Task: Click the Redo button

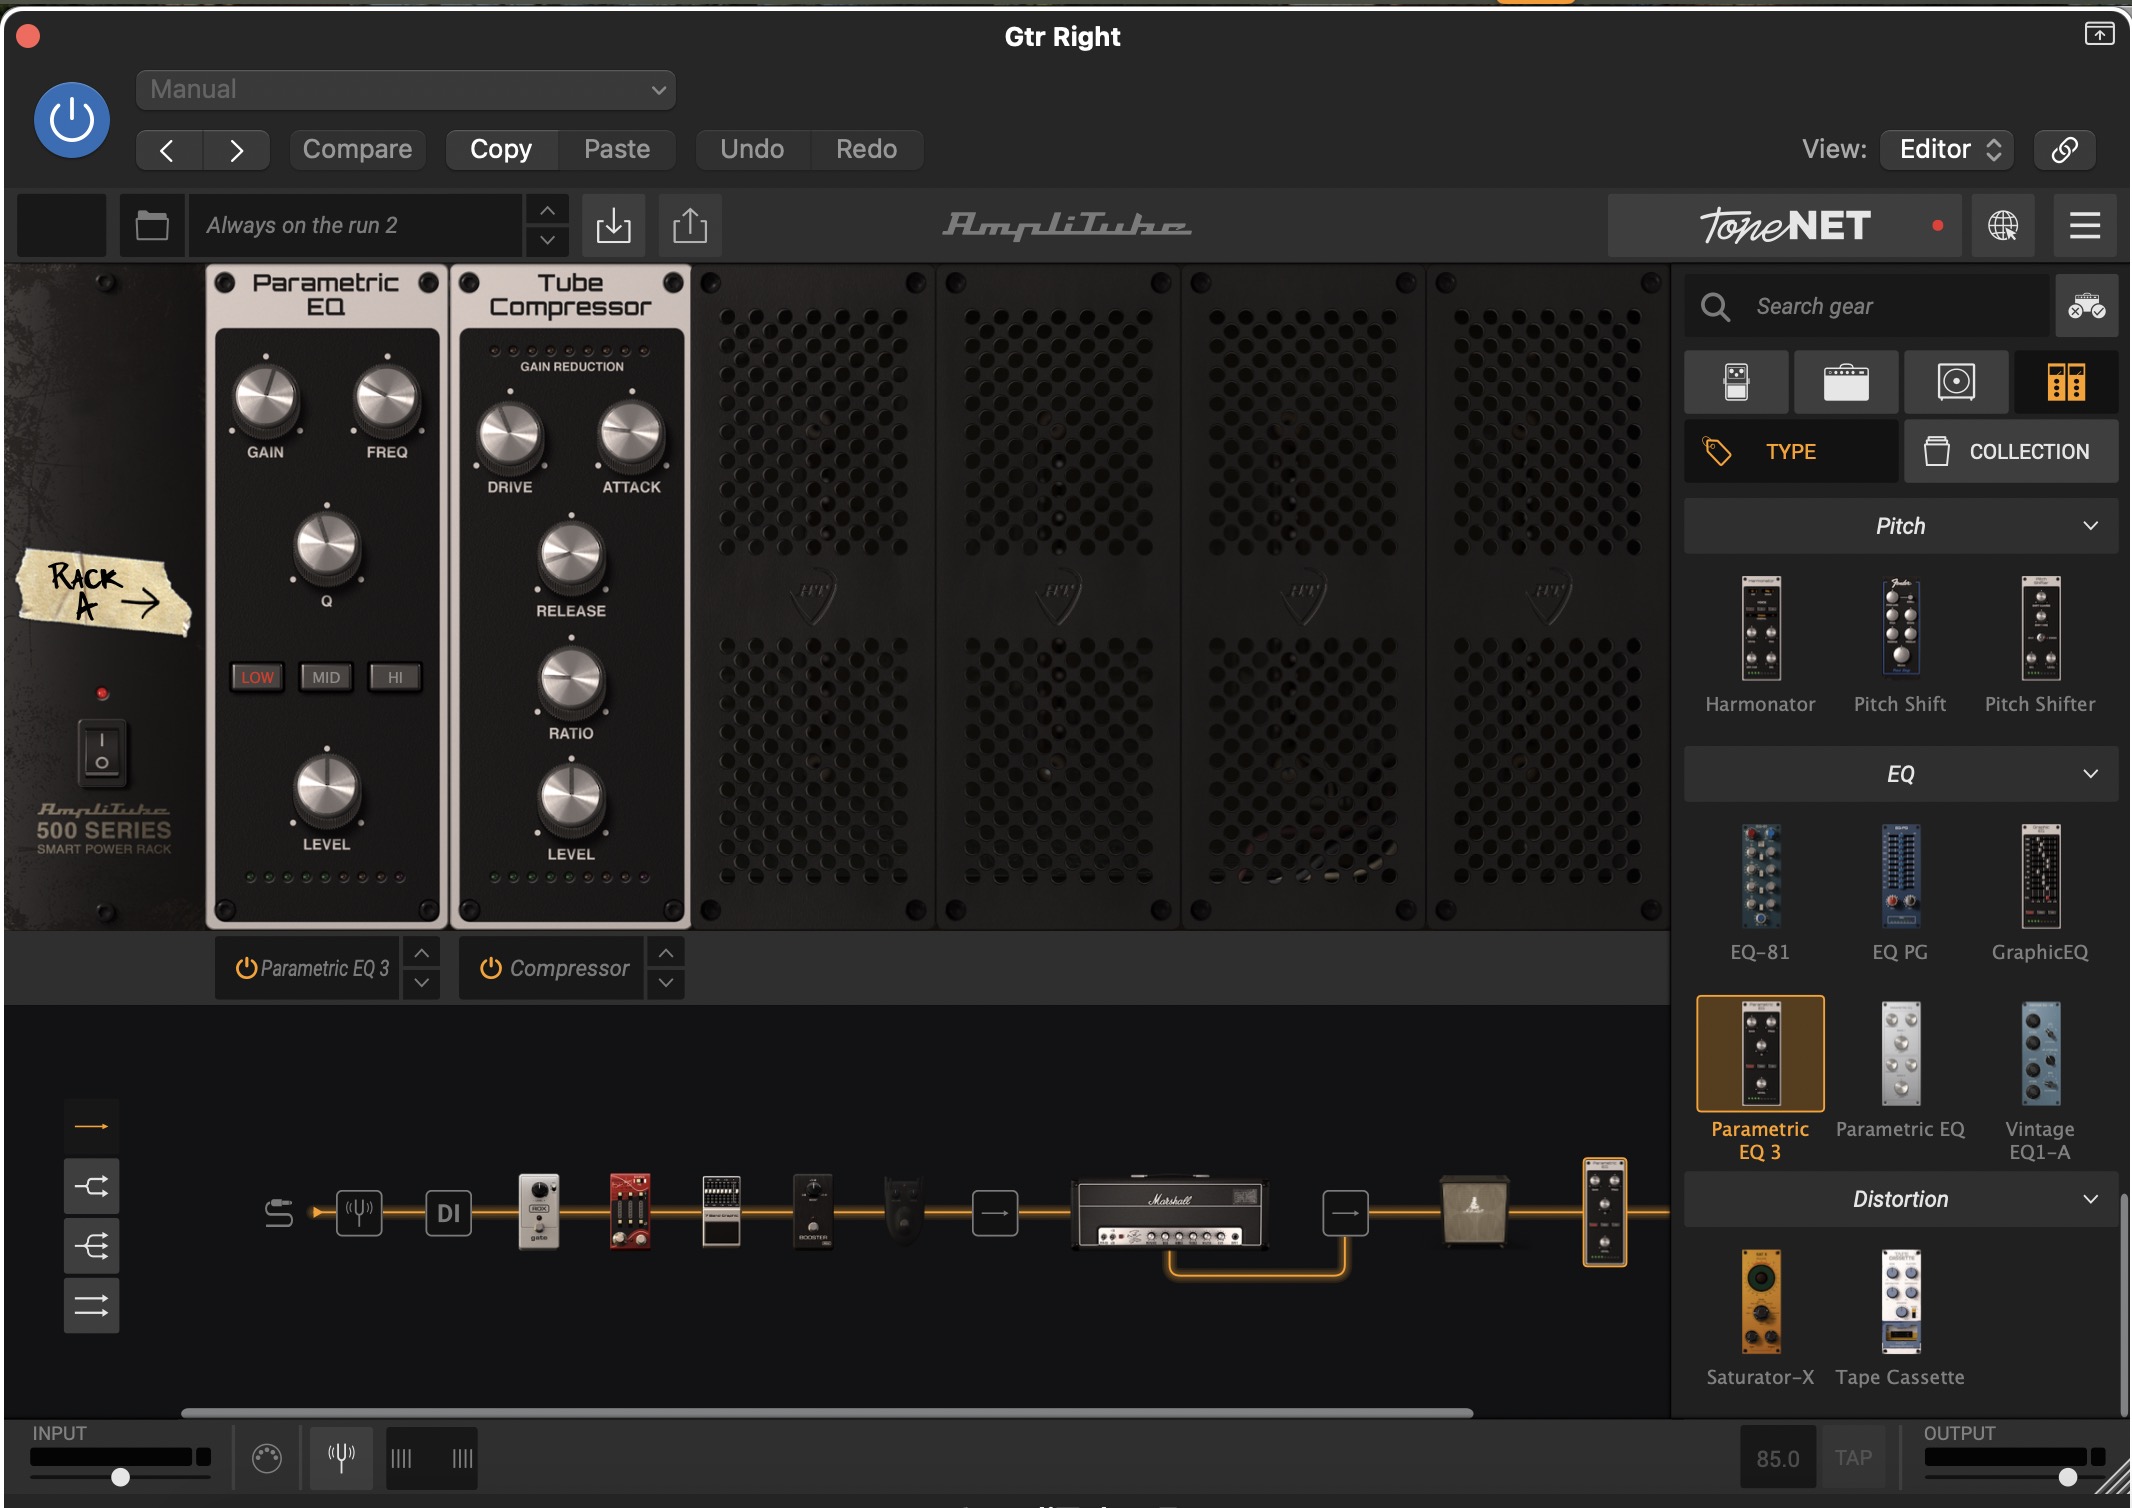Action: point(866,149)
